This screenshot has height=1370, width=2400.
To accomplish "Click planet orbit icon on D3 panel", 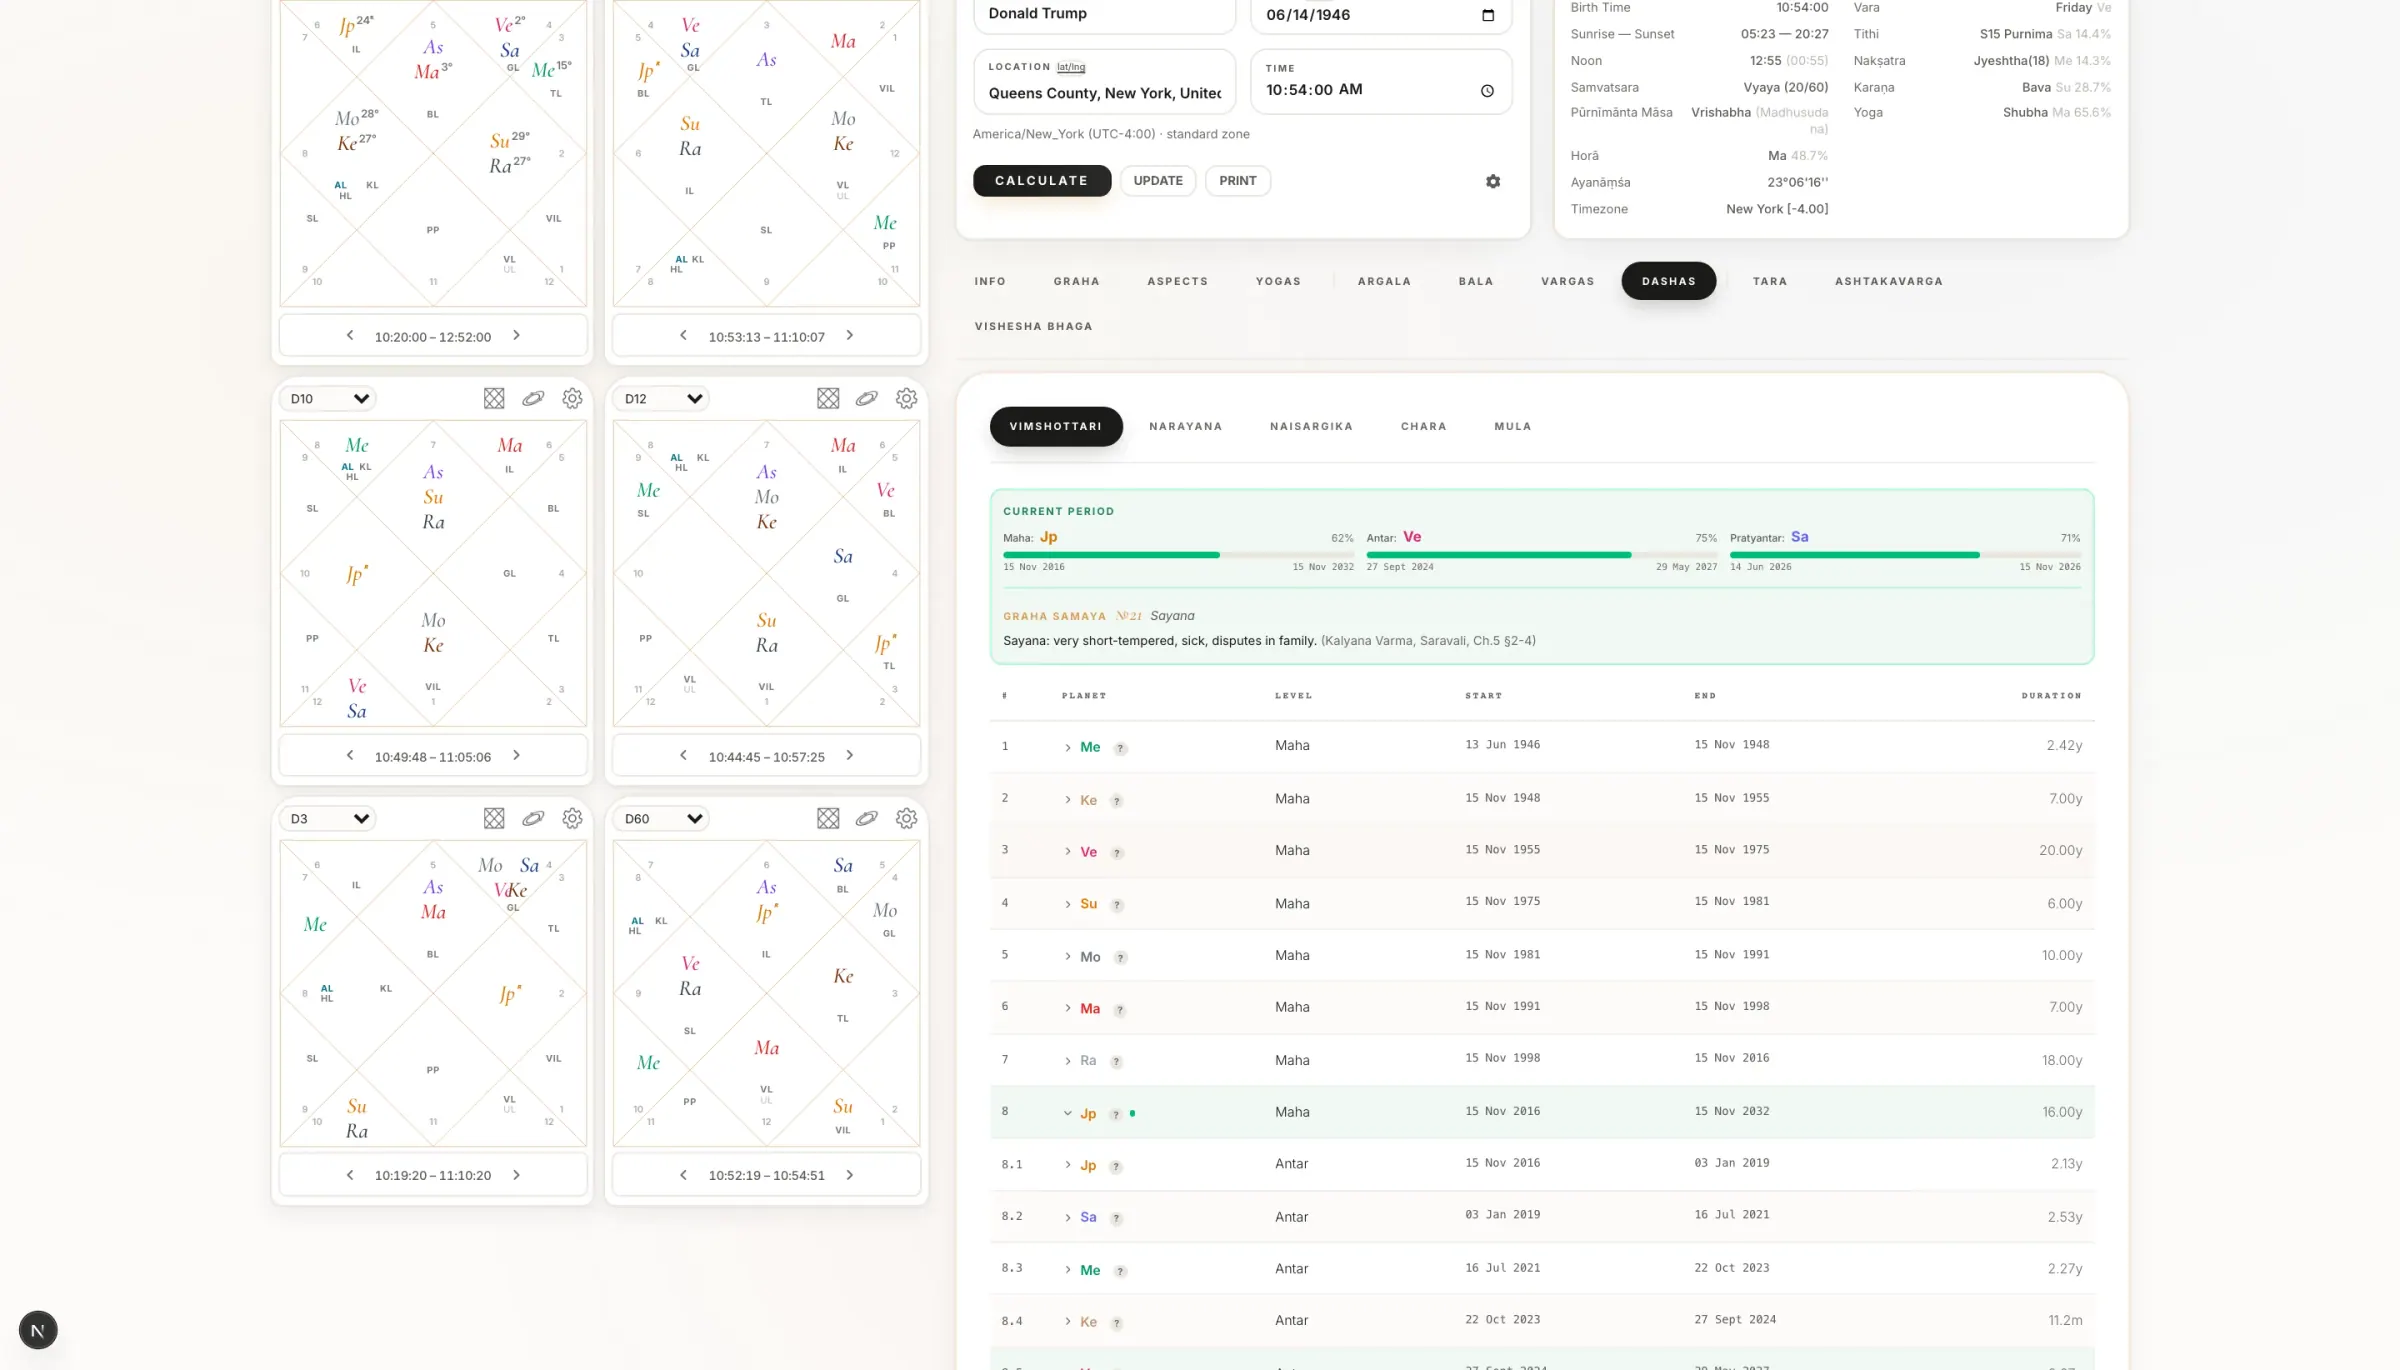I will (533, 818).
